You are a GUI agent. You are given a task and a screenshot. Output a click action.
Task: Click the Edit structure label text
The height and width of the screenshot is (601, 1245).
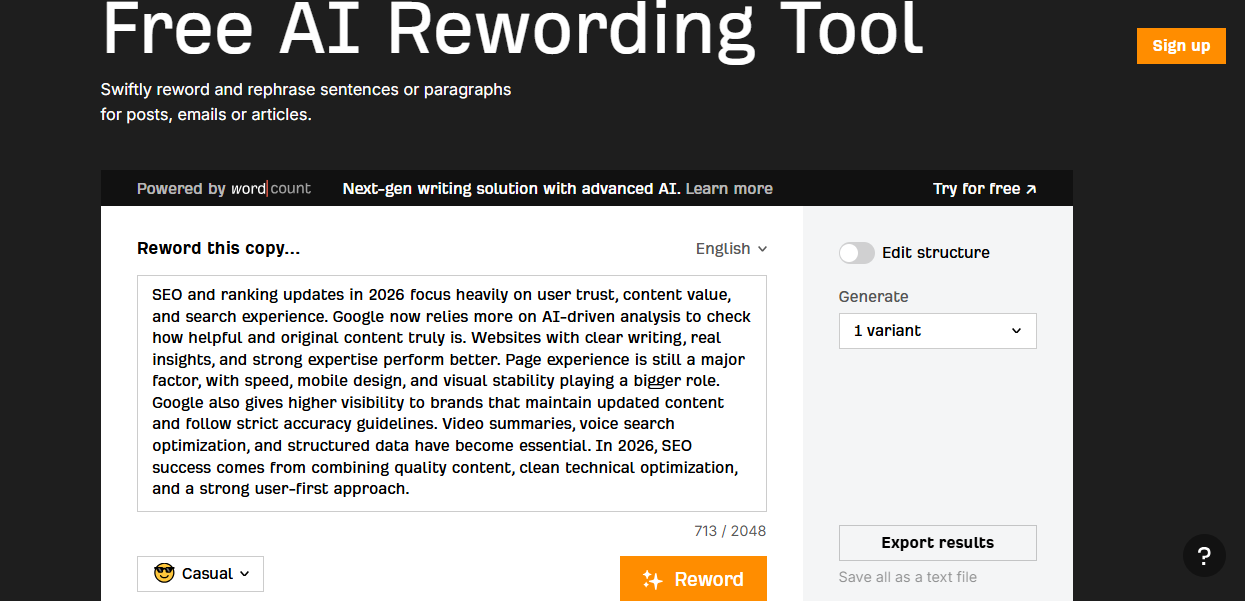tap(935, 253)
